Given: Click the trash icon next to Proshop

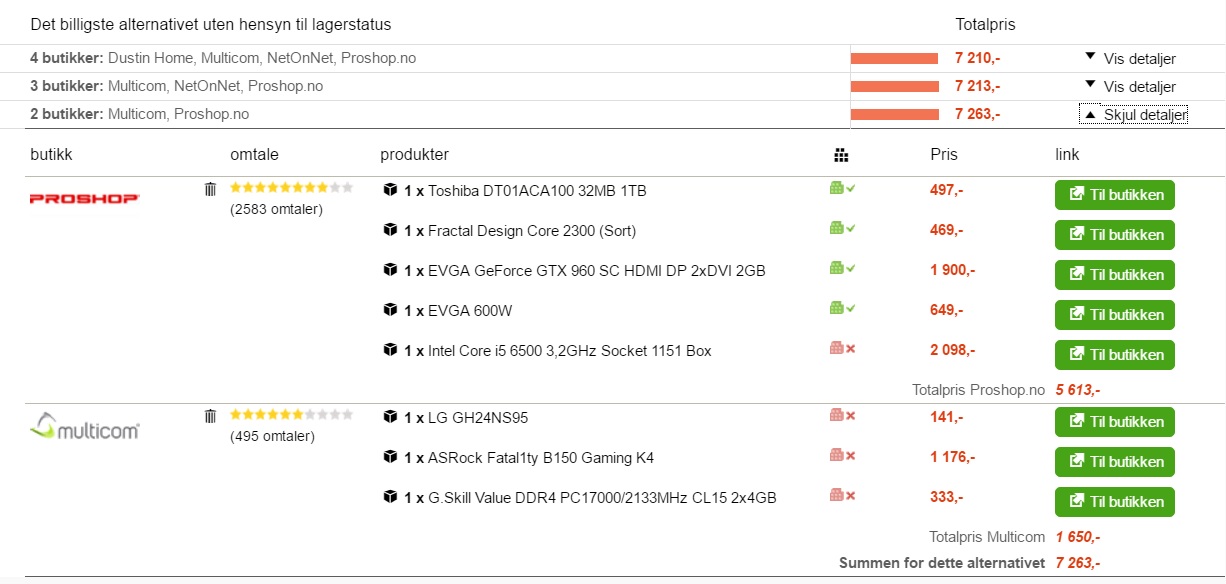Looking at the screenshot, I should pos(210,189).
